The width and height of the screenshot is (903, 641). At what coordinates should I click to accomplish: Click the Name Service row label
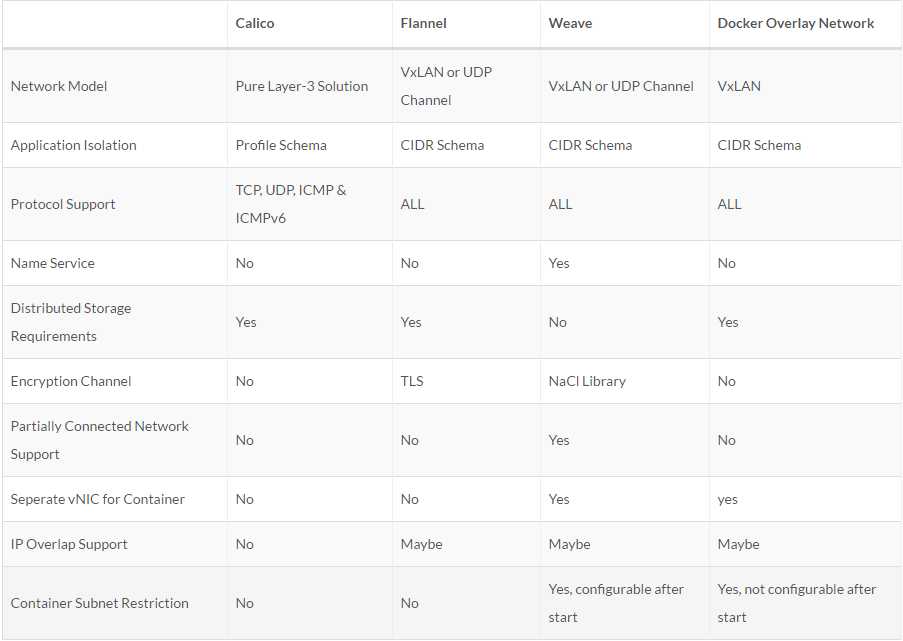point(52,263)
